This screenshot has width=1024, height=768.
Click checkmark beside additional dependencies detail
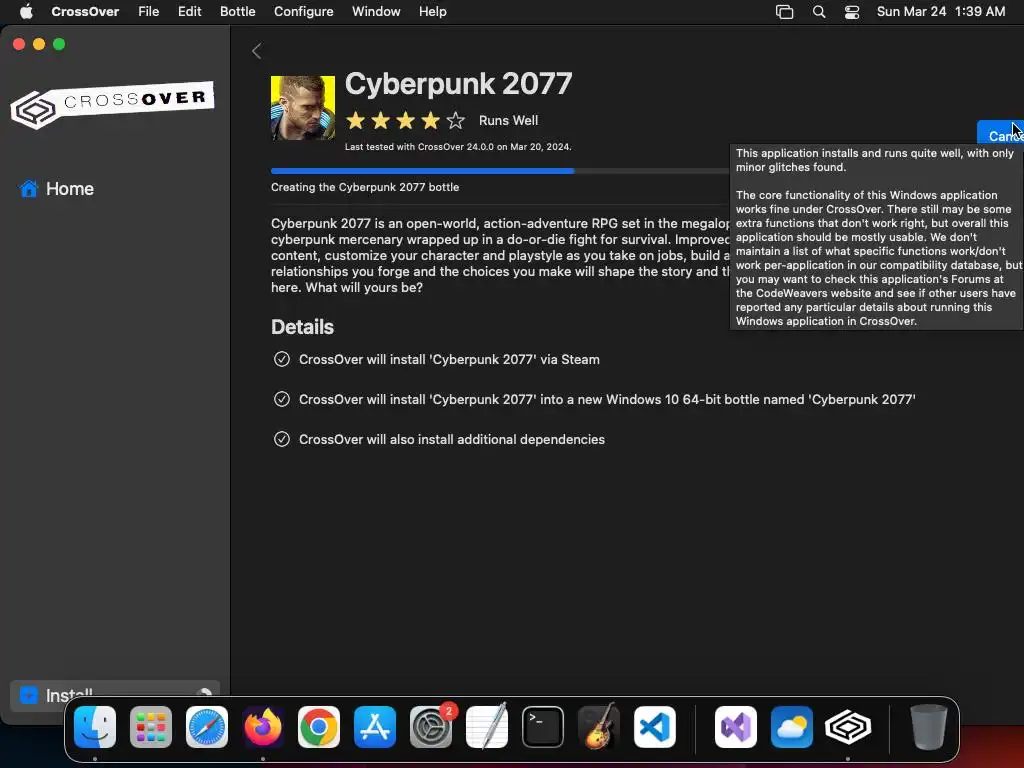[x=281, y=439]
